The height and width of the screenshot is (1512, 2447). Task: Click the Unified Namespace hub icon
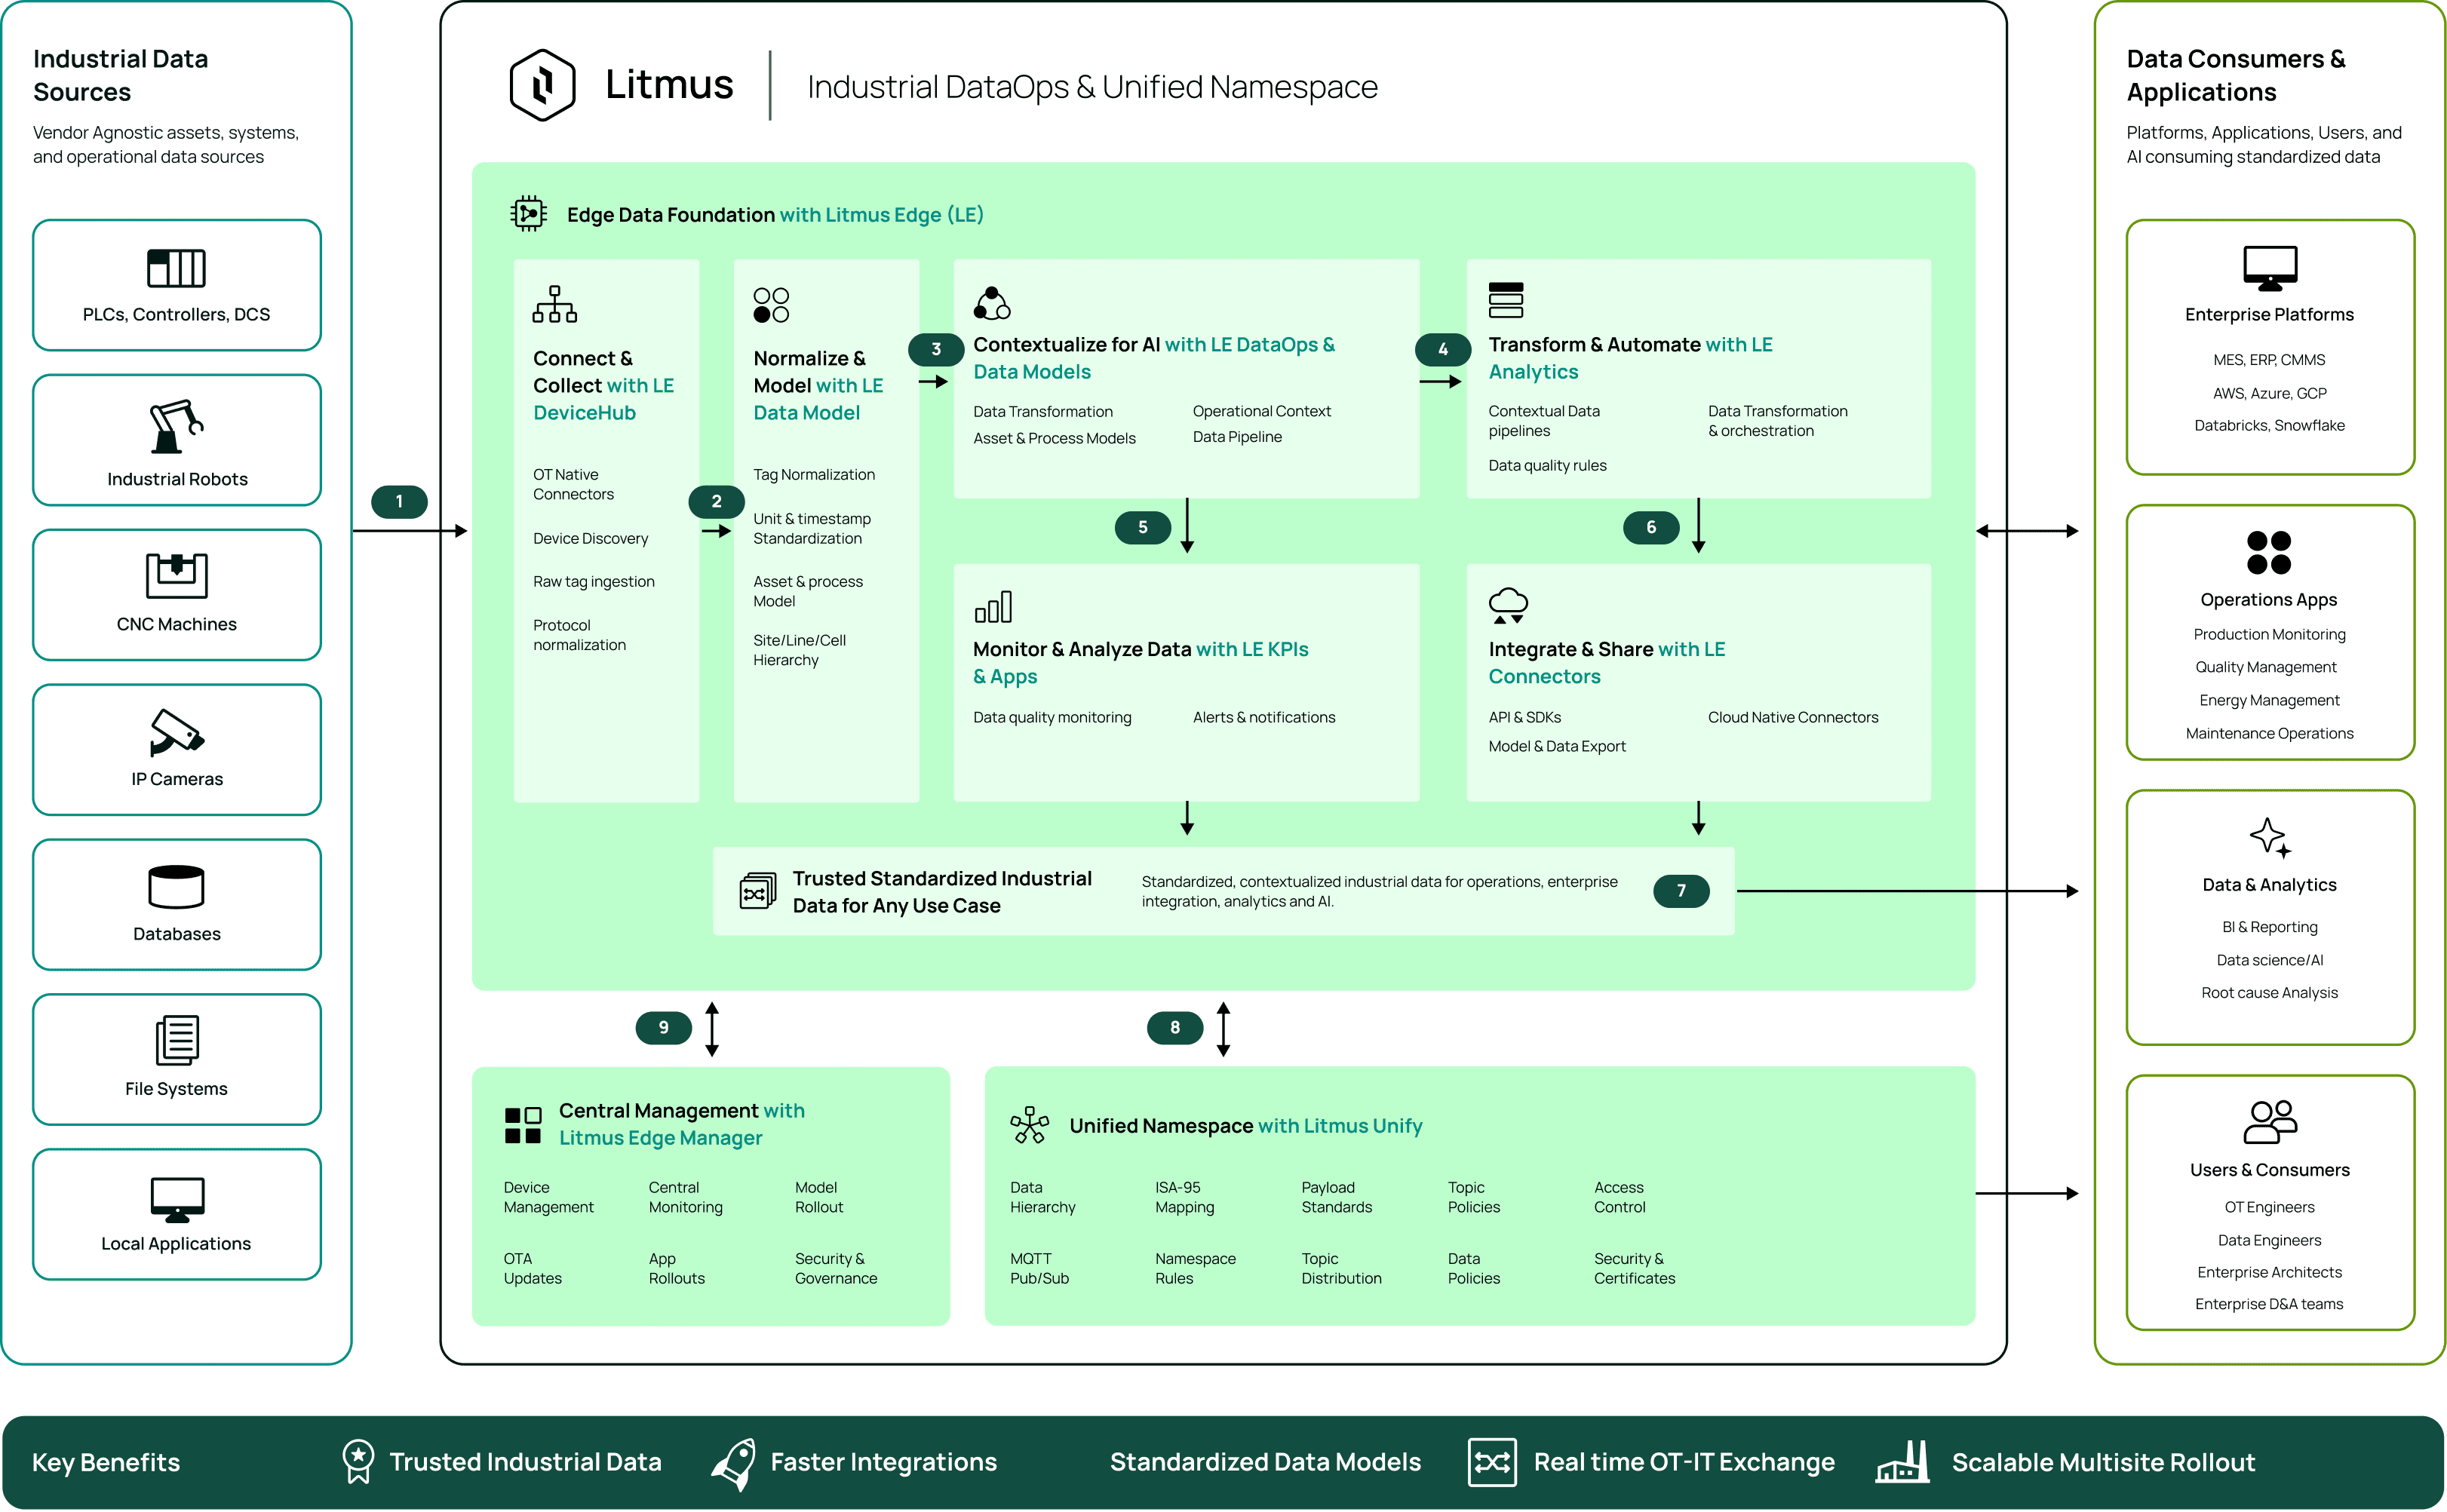pos(1029,1125)
